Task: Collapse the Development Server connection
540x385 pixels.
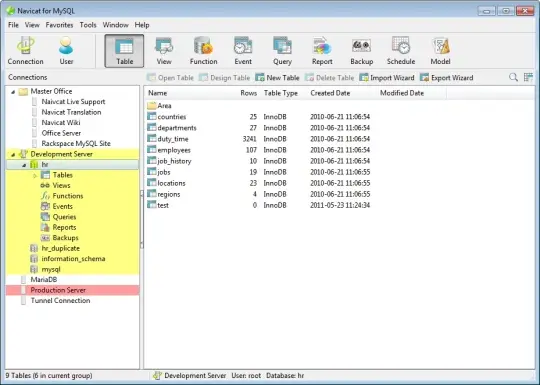Action: pyautogui.click(x=13, y=154)
